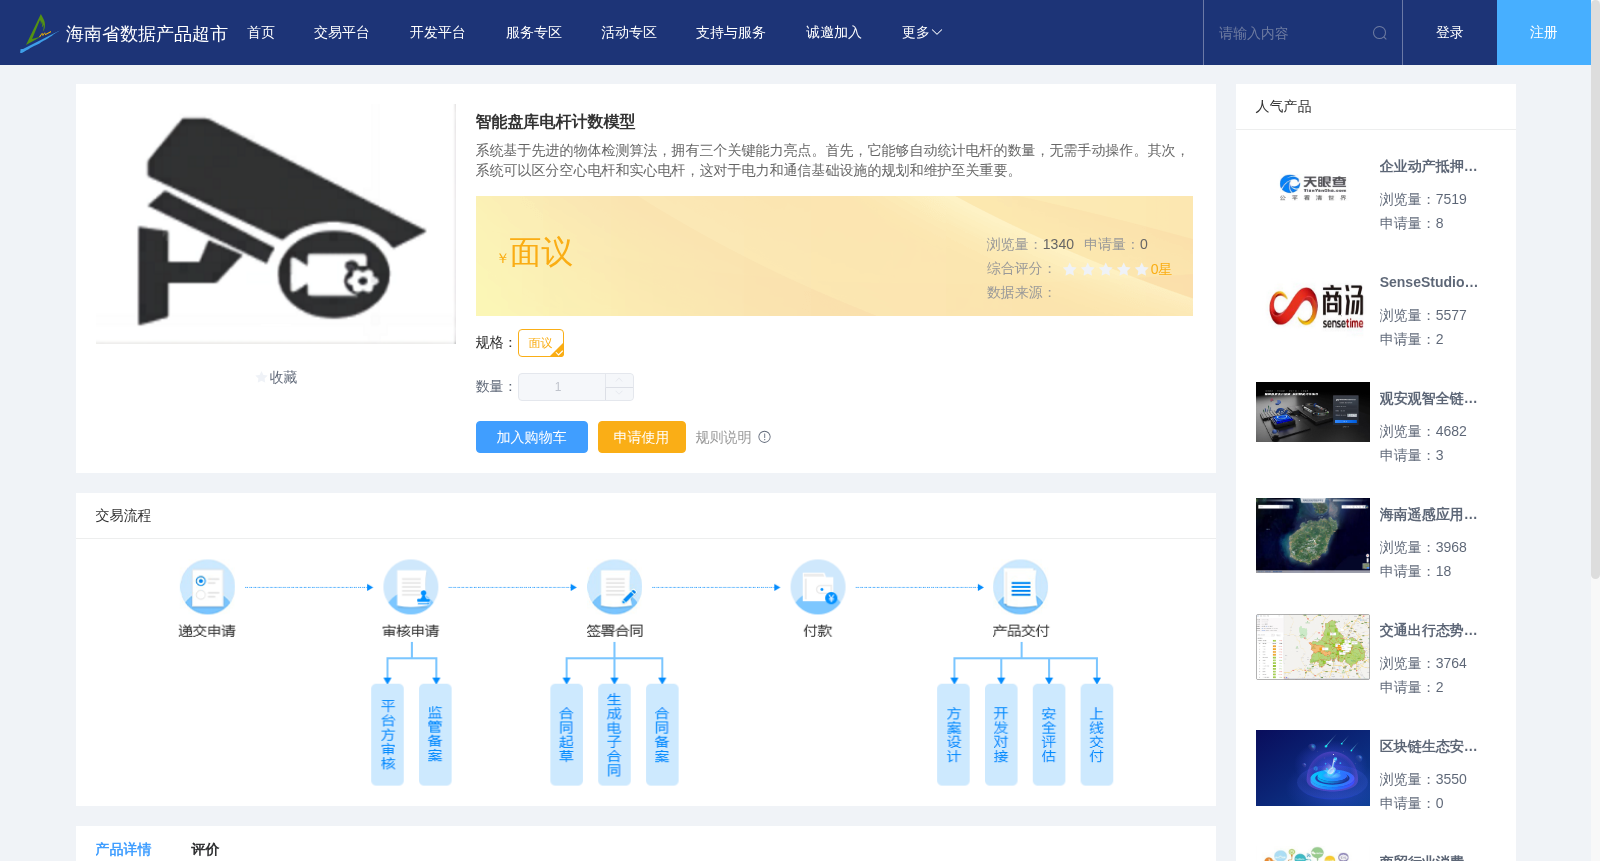Click the fifth rating star
Viewport: 1600px width, 861px height.
tap(1142, 269)
